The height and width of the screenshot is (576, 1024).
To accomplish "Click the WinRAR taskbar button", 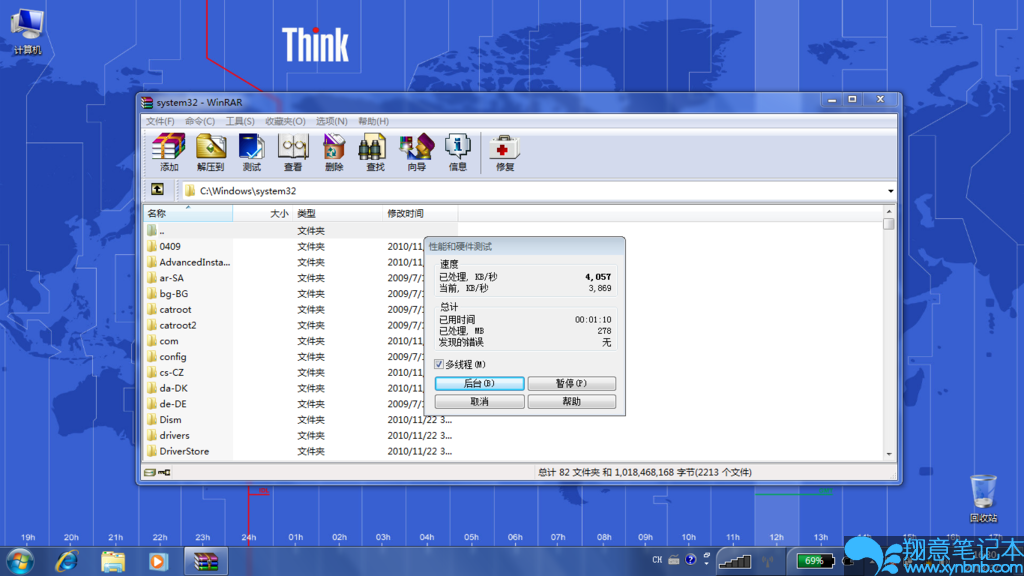I will pyautogui.click(x=206, y=561).
